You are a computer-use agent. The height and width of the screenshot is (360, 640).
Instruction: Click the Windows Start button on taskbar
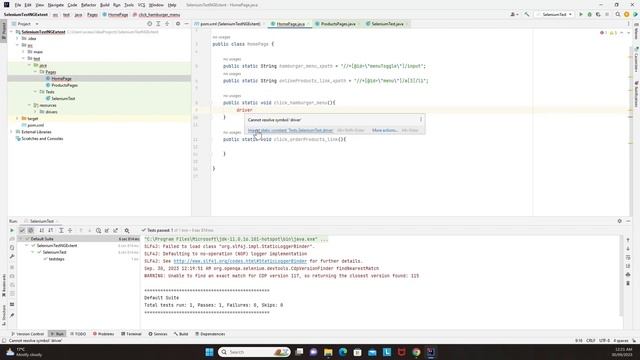point(209,352)
